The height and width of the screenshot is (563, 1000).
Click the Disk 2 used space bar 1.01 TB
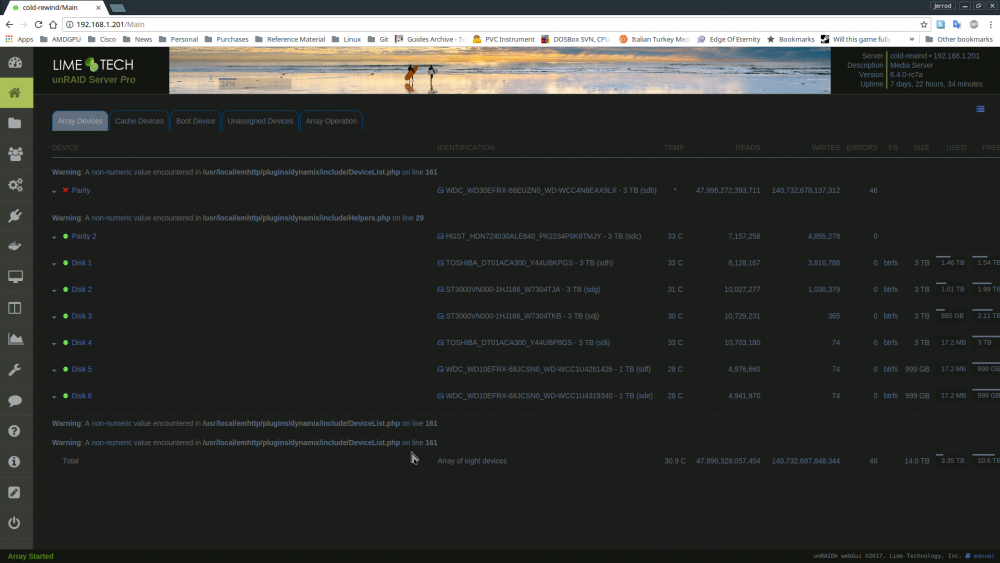(952, 288)
